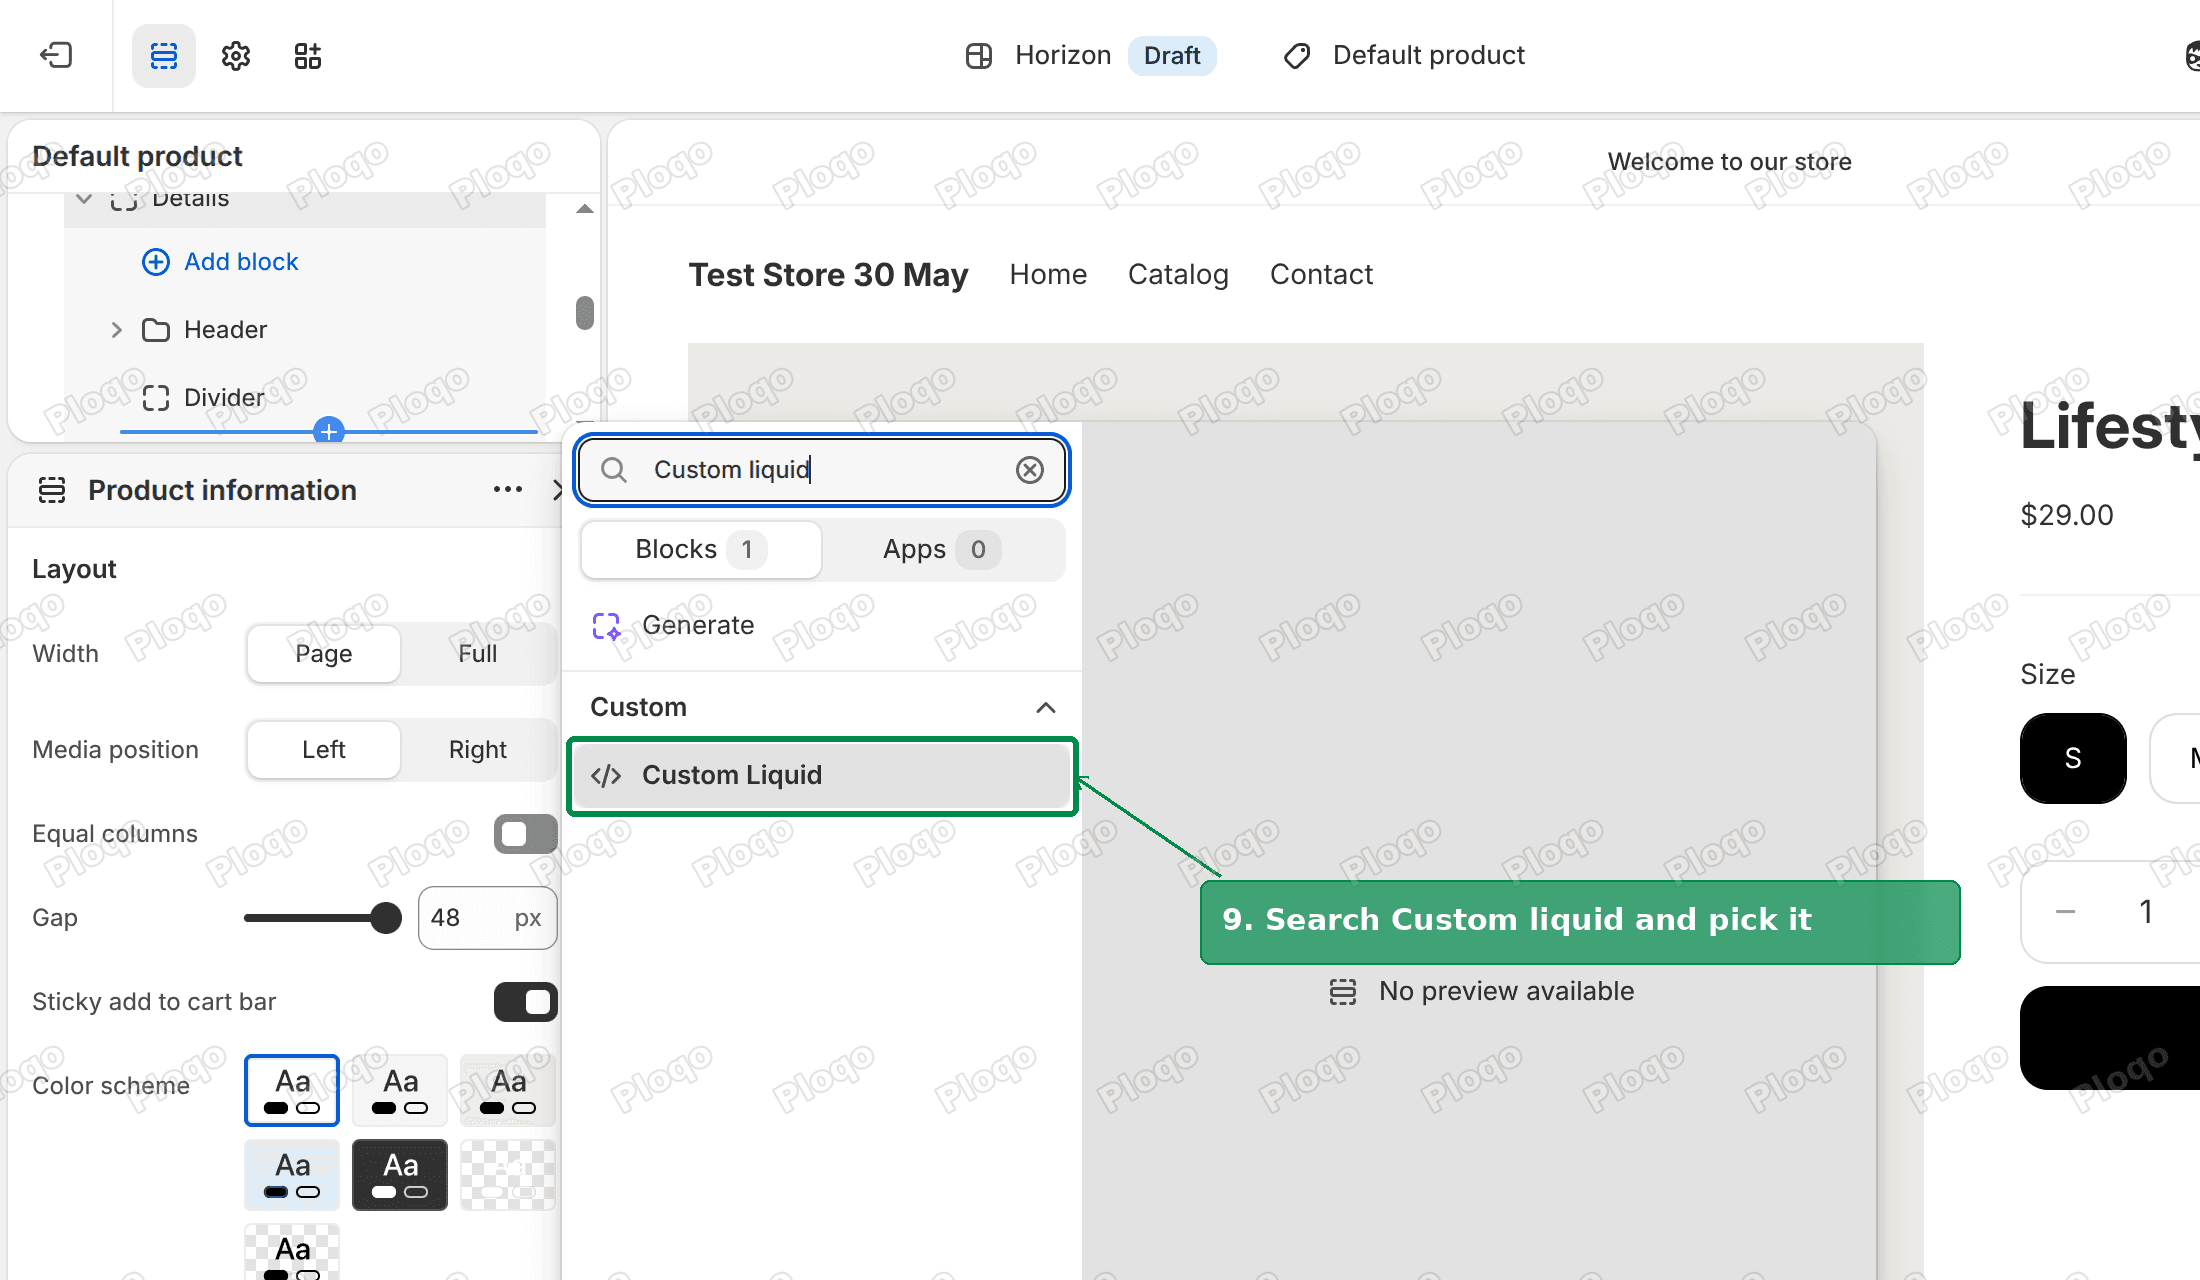Decrease quantity with minus button
Viewport: 2200px width, 1280px height.
pos(2066,912)
